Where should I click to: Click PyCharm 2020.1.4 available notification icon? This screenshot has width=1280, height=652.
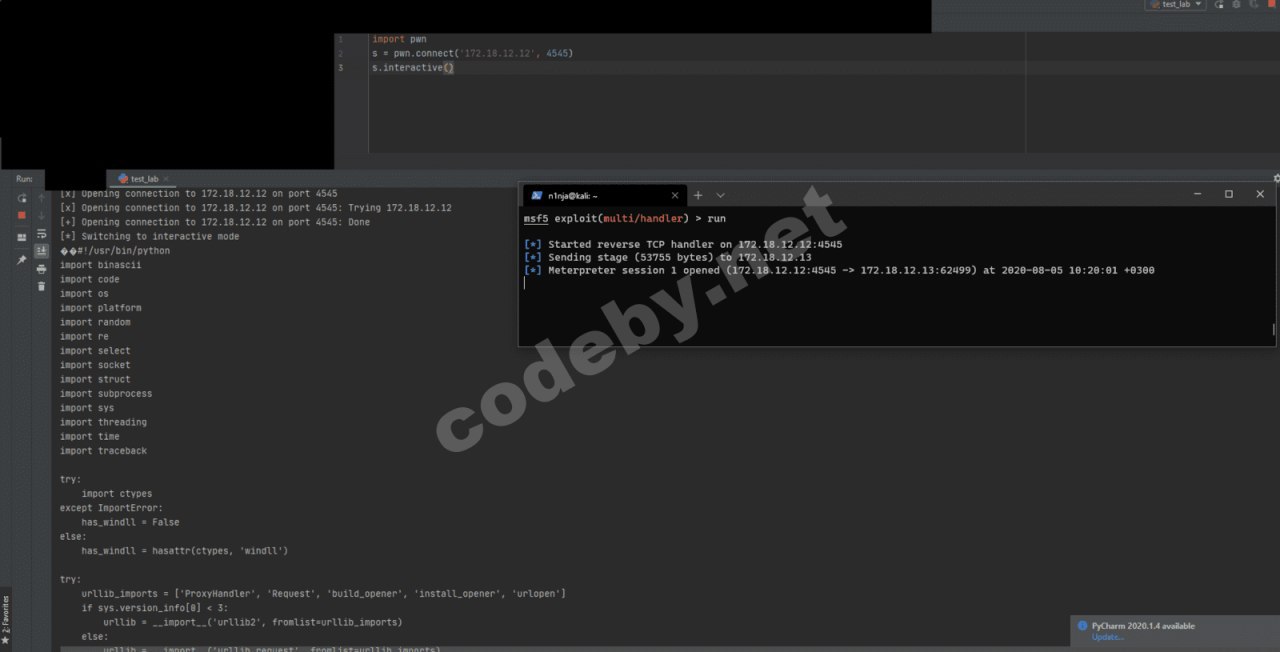1082,626
